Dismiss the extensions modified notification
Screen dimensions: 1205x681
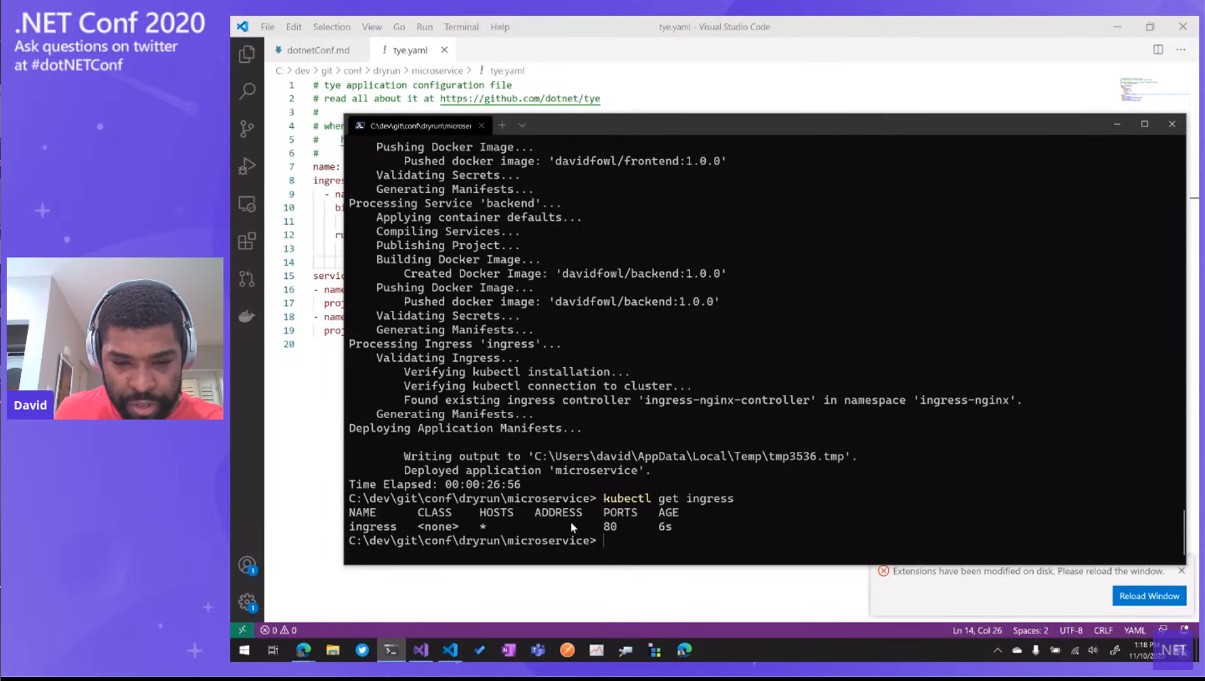pyautogui.click(x=1181, y=571)
